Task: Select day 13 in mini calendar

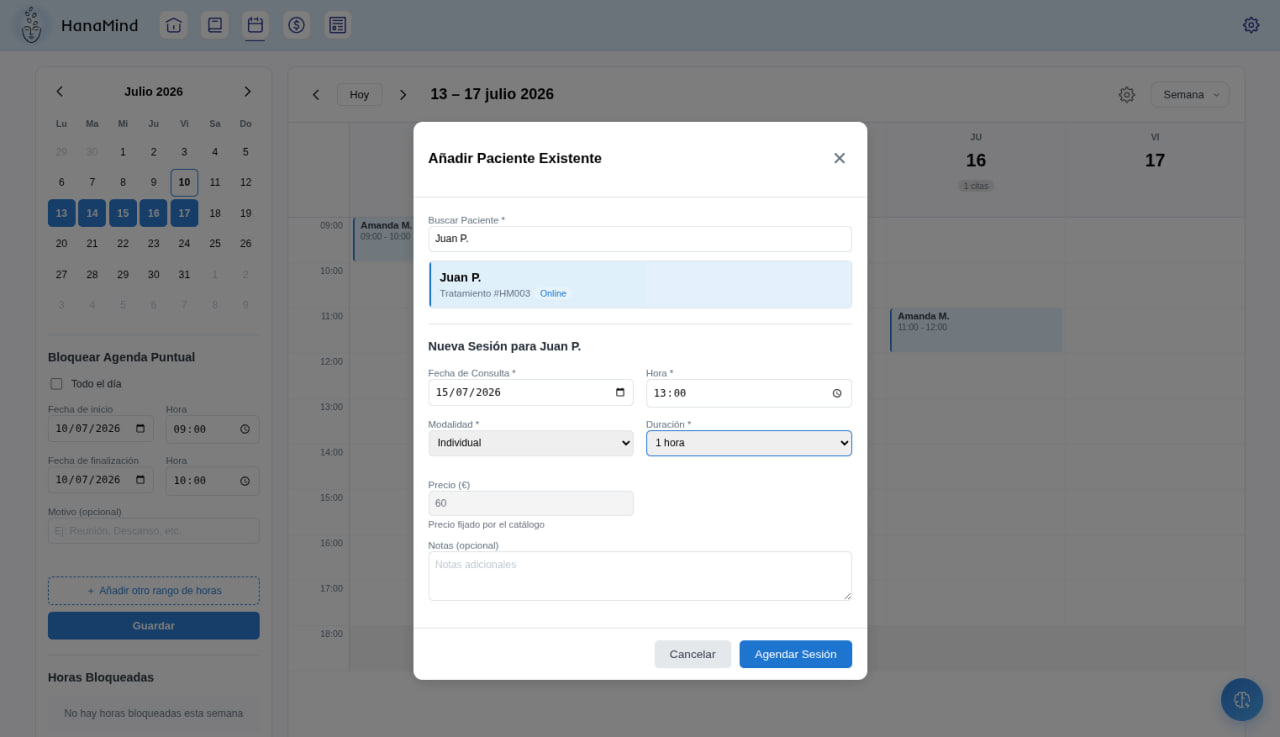Action: [62, 213]
